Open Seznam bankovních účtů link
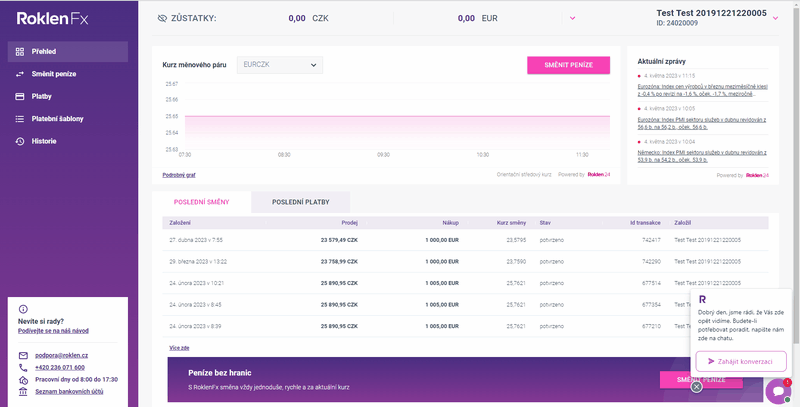This screenshot has height=407, width=800. 69,392
